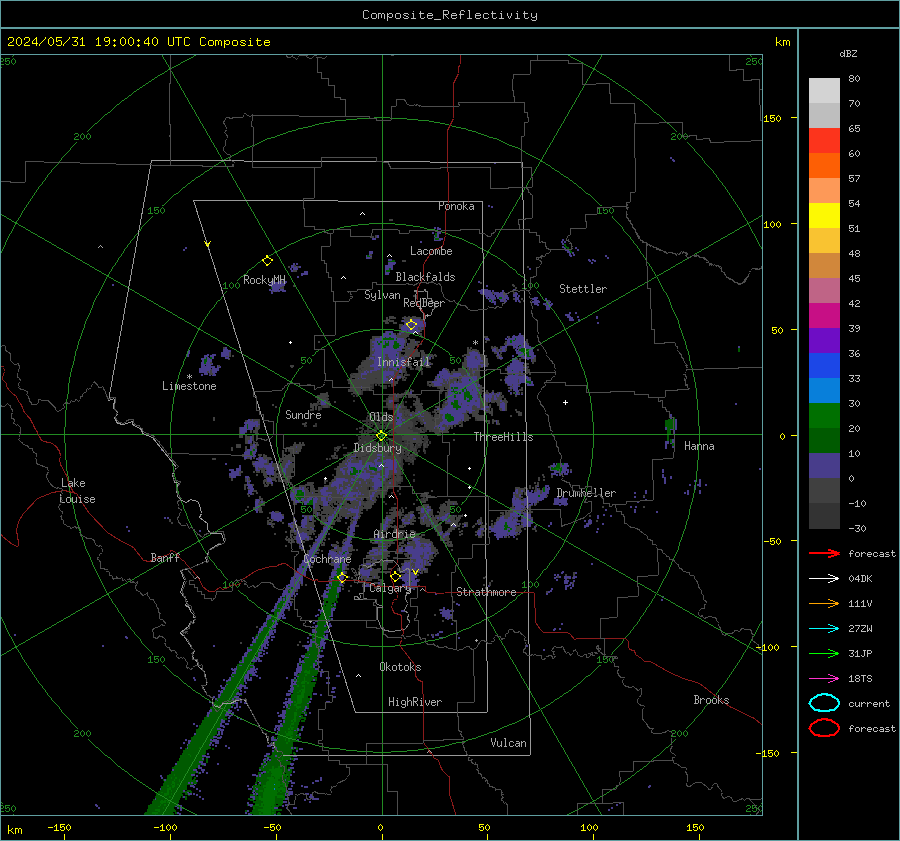The image size is (900, 841).
Task: Click the Strathmore label
Action: coord(486,592)
